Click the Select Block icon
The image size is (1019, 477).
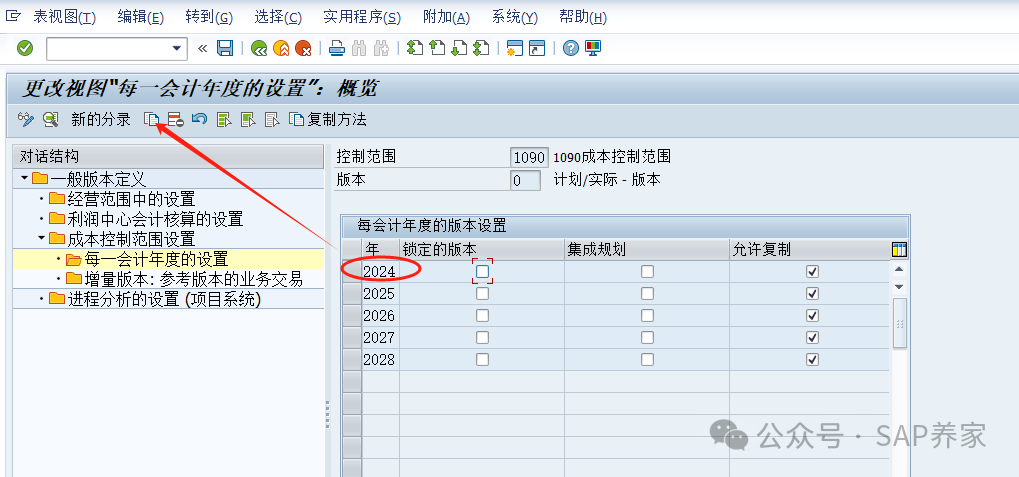[248, 119]
